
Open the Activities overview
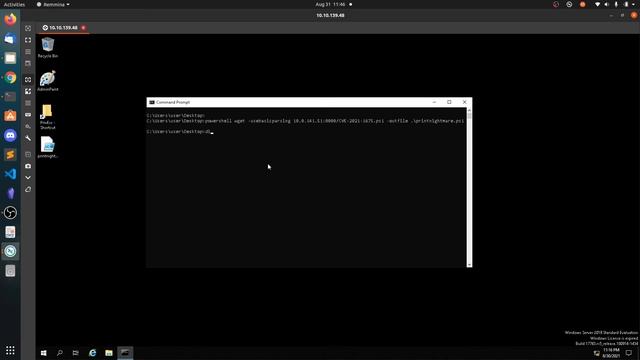coord(14,4)
